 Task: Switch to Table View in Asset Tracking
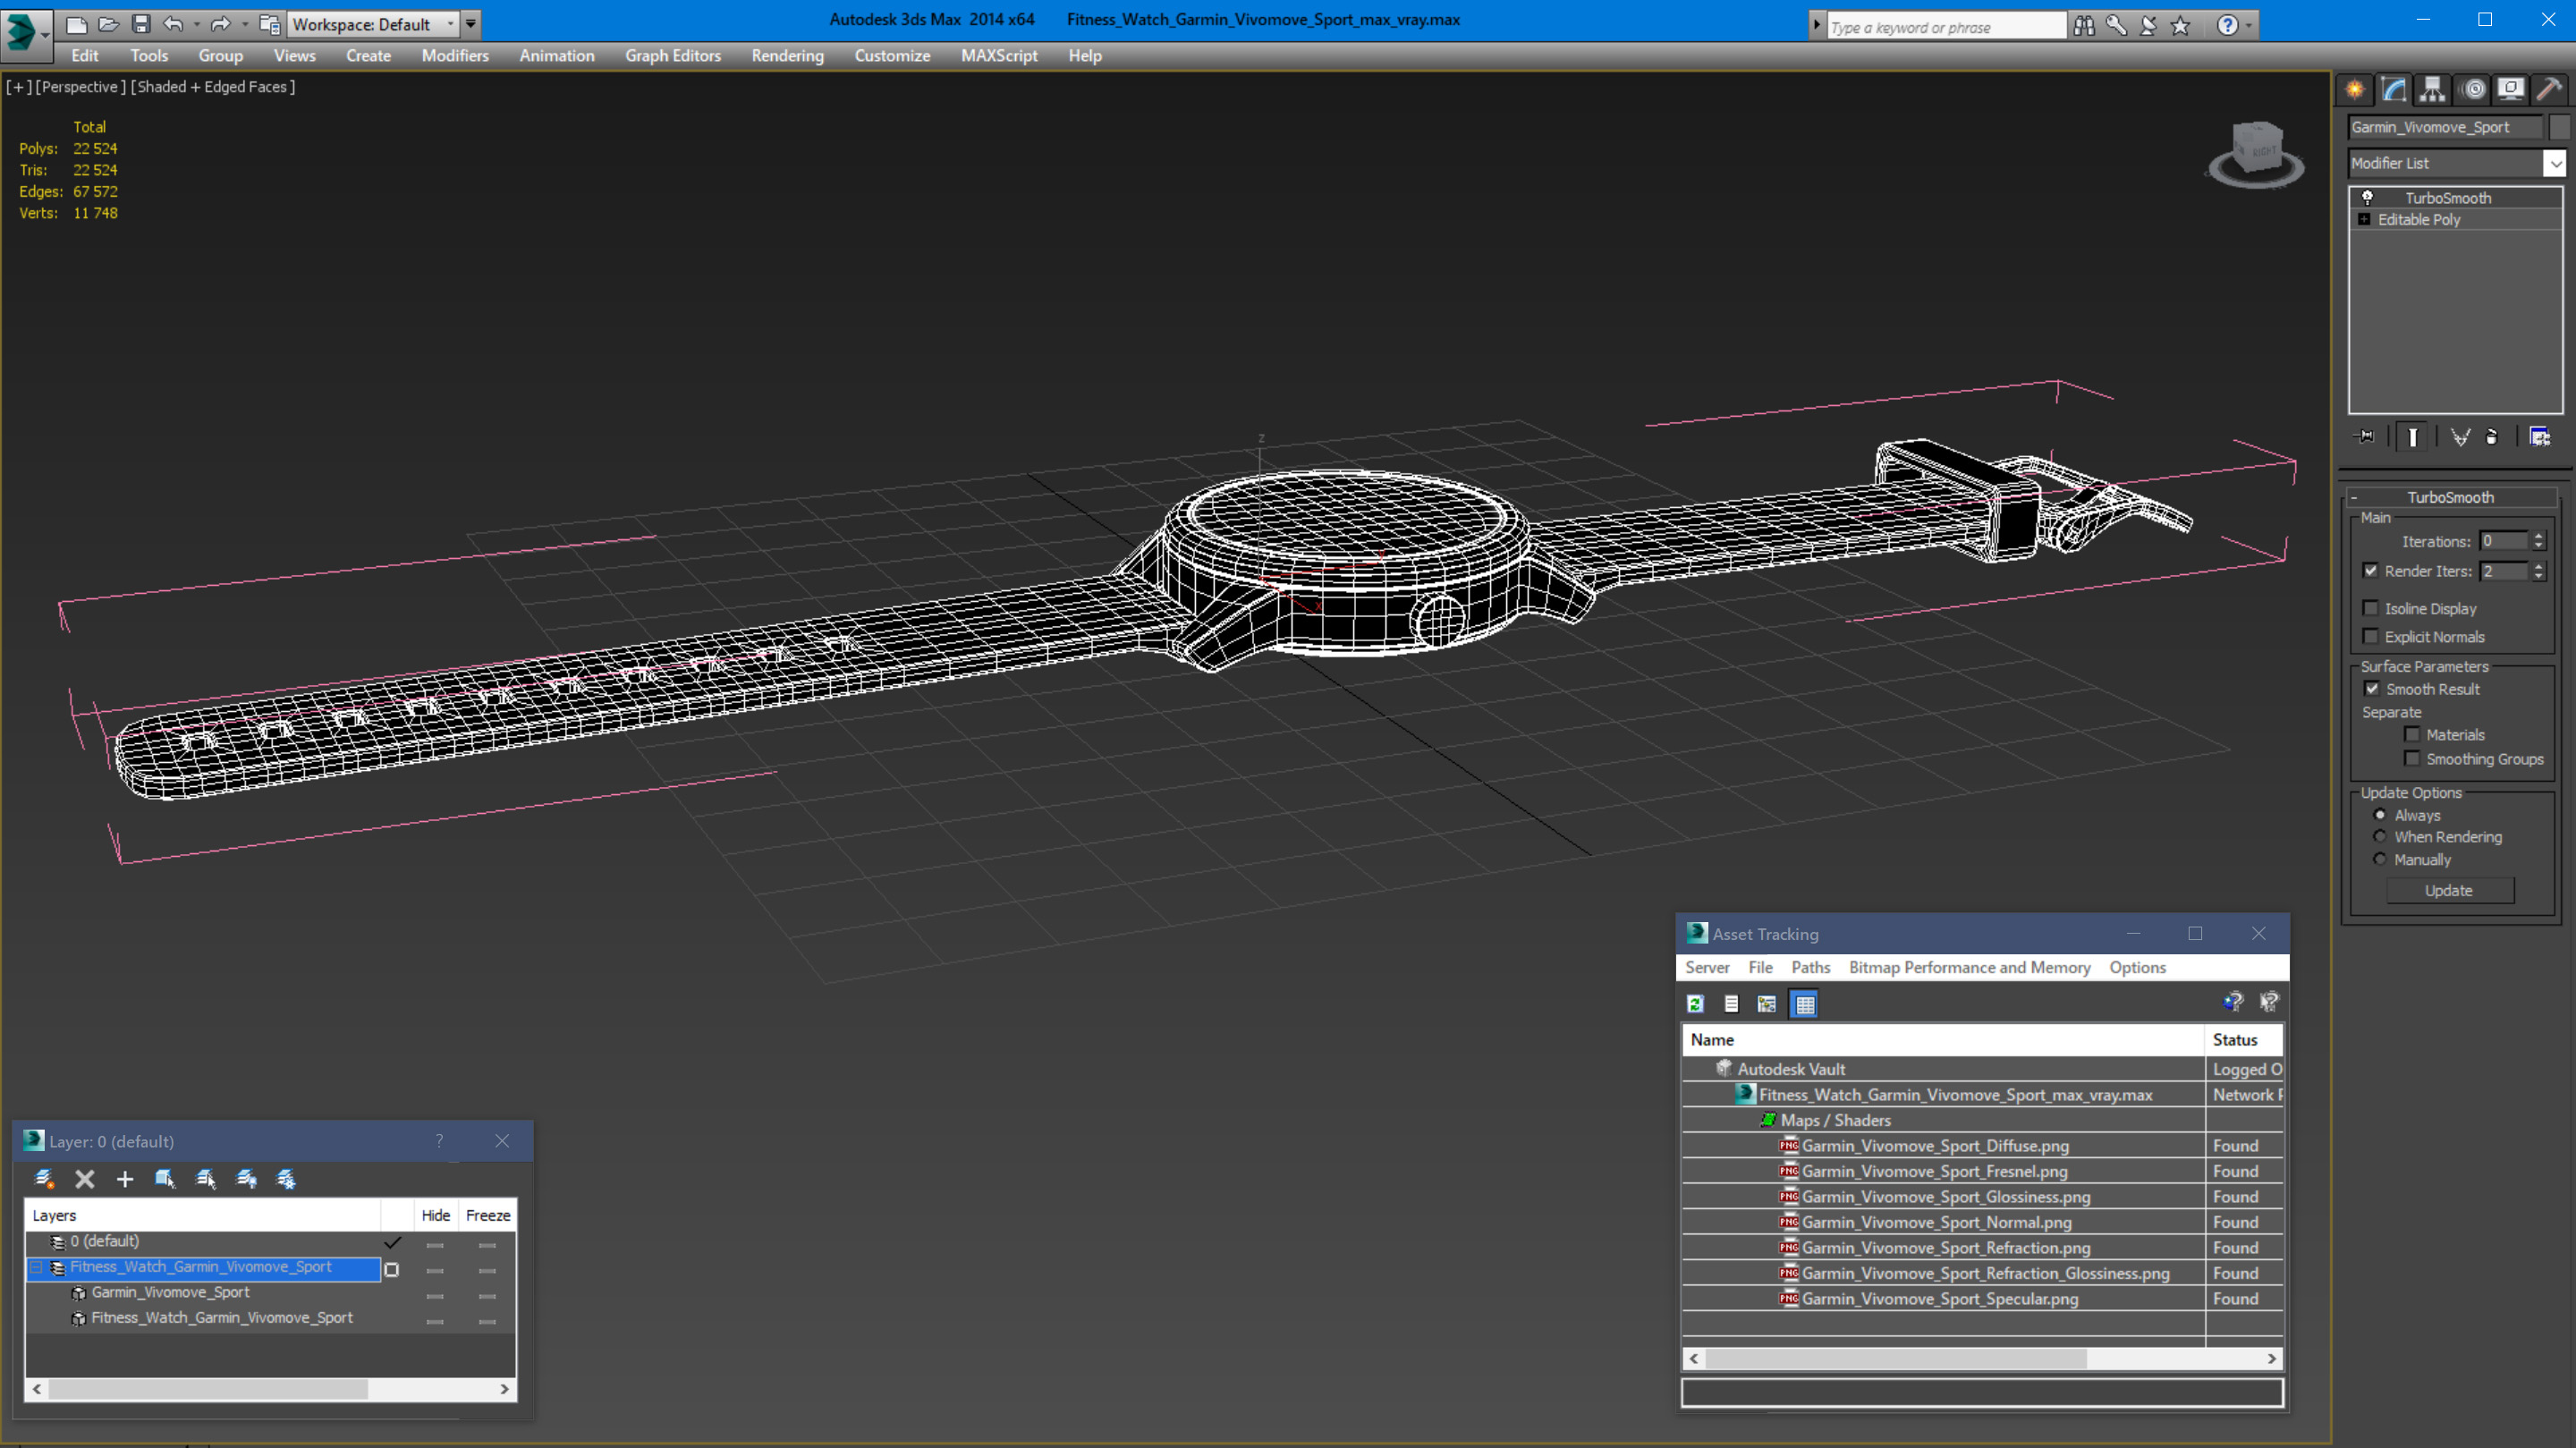[x=1804, y=1004]
